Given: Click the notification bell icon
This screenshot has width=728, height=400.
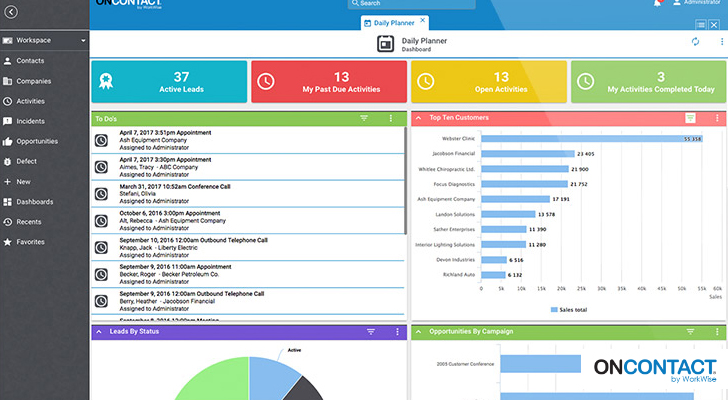Looking at the screenshot, I should (x=658, y=4).
